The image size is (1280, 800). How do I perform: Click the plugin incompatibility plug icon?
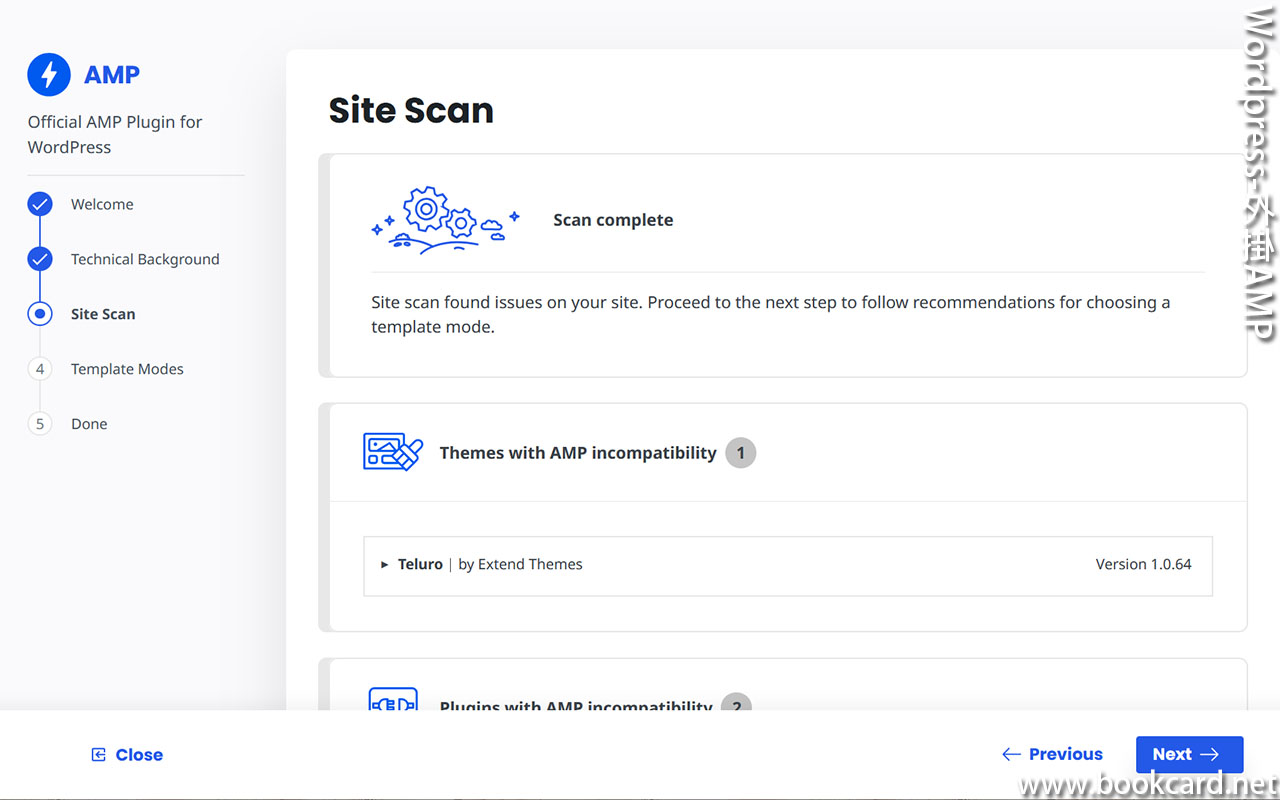pyautogui.click(x=392, y=700)
